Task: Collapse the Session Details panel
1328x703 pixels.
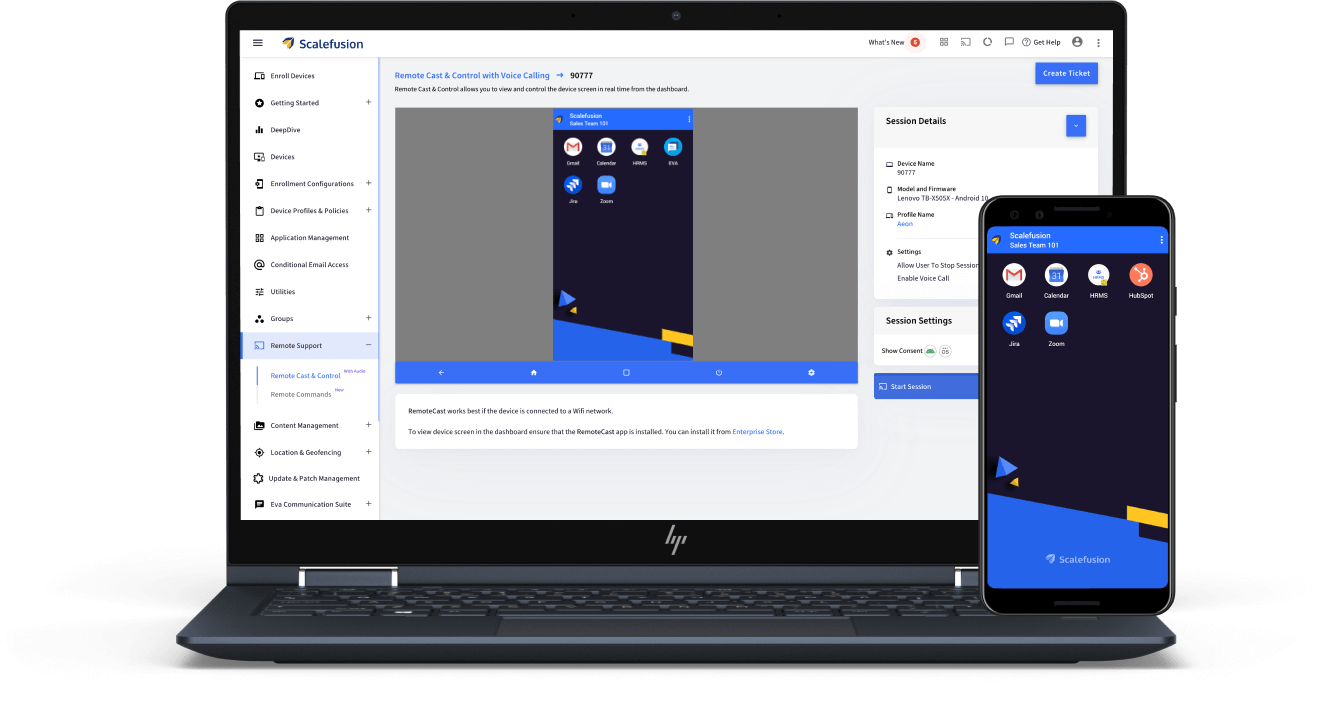Action: [x=1075, y=125]
